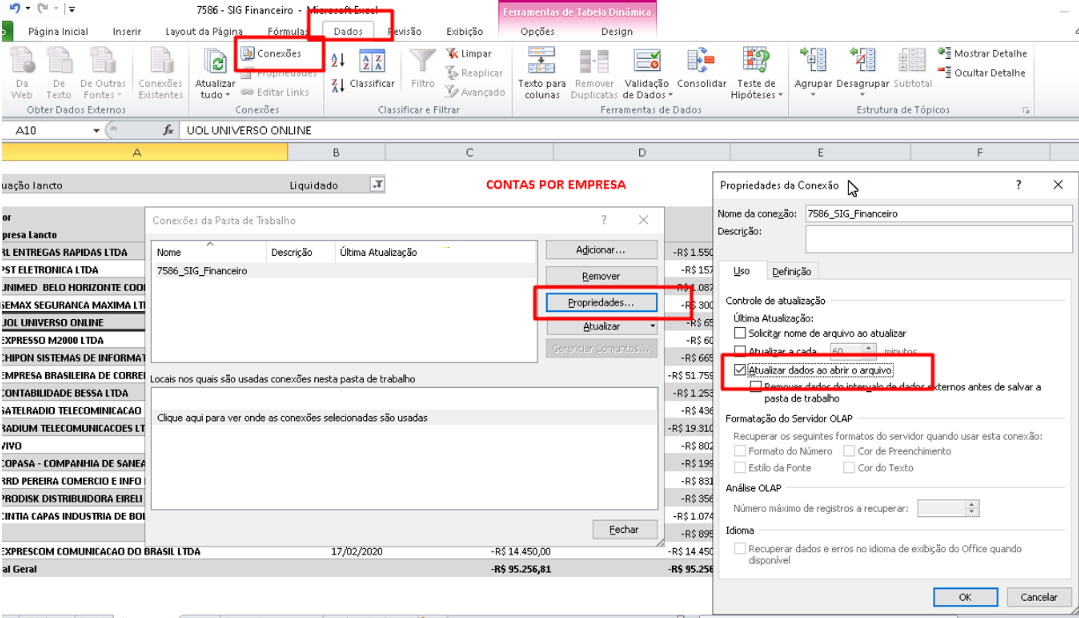Viewport: 1079px width, 618px height.
Task: Enable Solicitar nome de arquivo ao atualizar
Action: click(x=740, y=333)
